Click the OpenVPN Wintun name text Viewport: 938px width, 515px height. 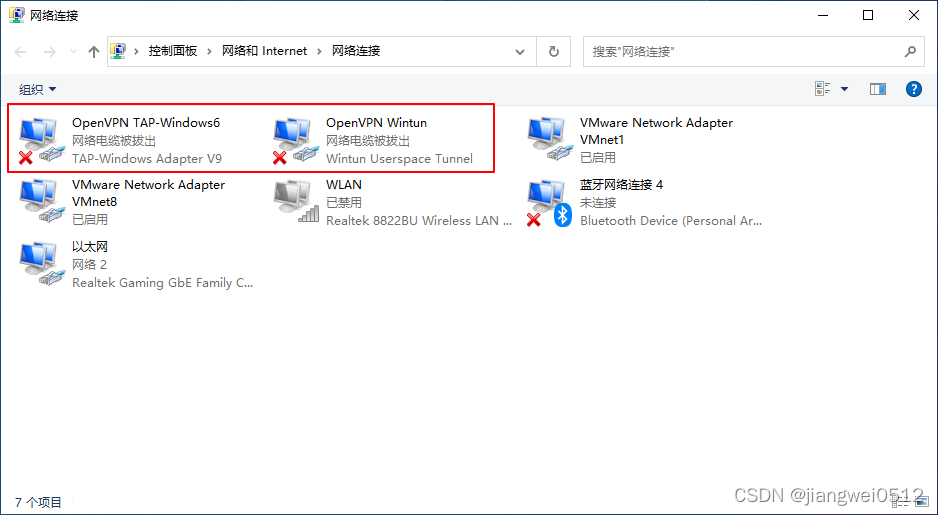click(376, 123)
